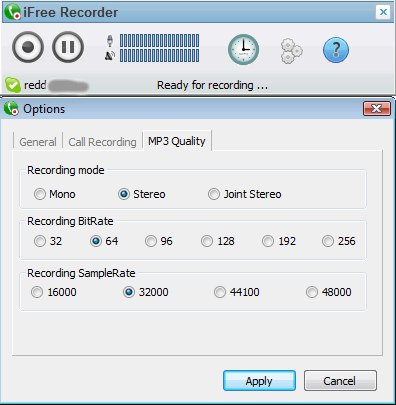Viewport: 396px width, 405px height.
Task: Set recording bitrate to 32
Action: [x=48, y=241]
